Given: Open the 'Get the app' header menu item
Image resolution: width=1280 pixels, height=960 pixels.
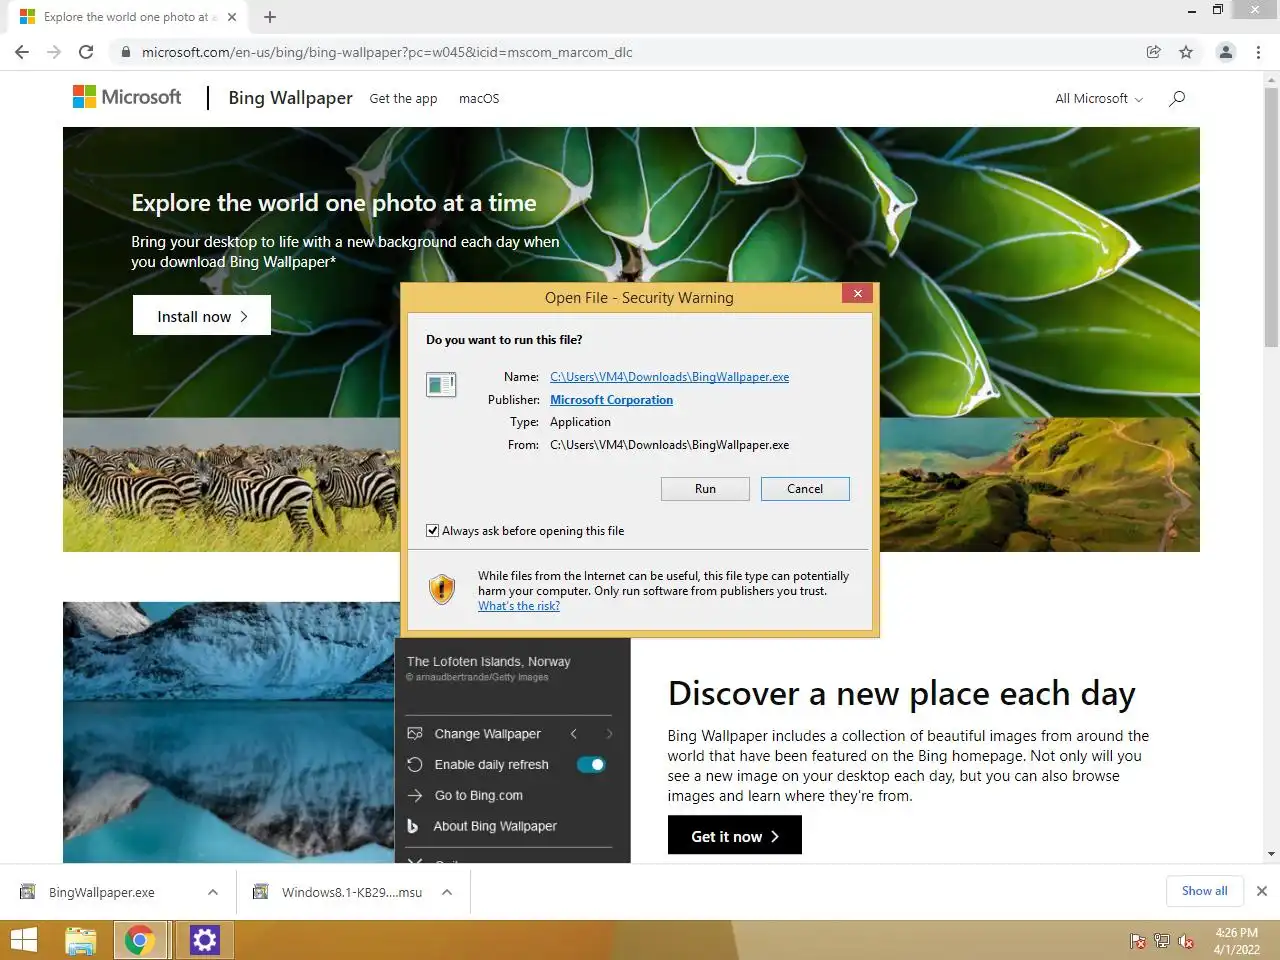Looking at the screenshot, I should pos(403,98).
